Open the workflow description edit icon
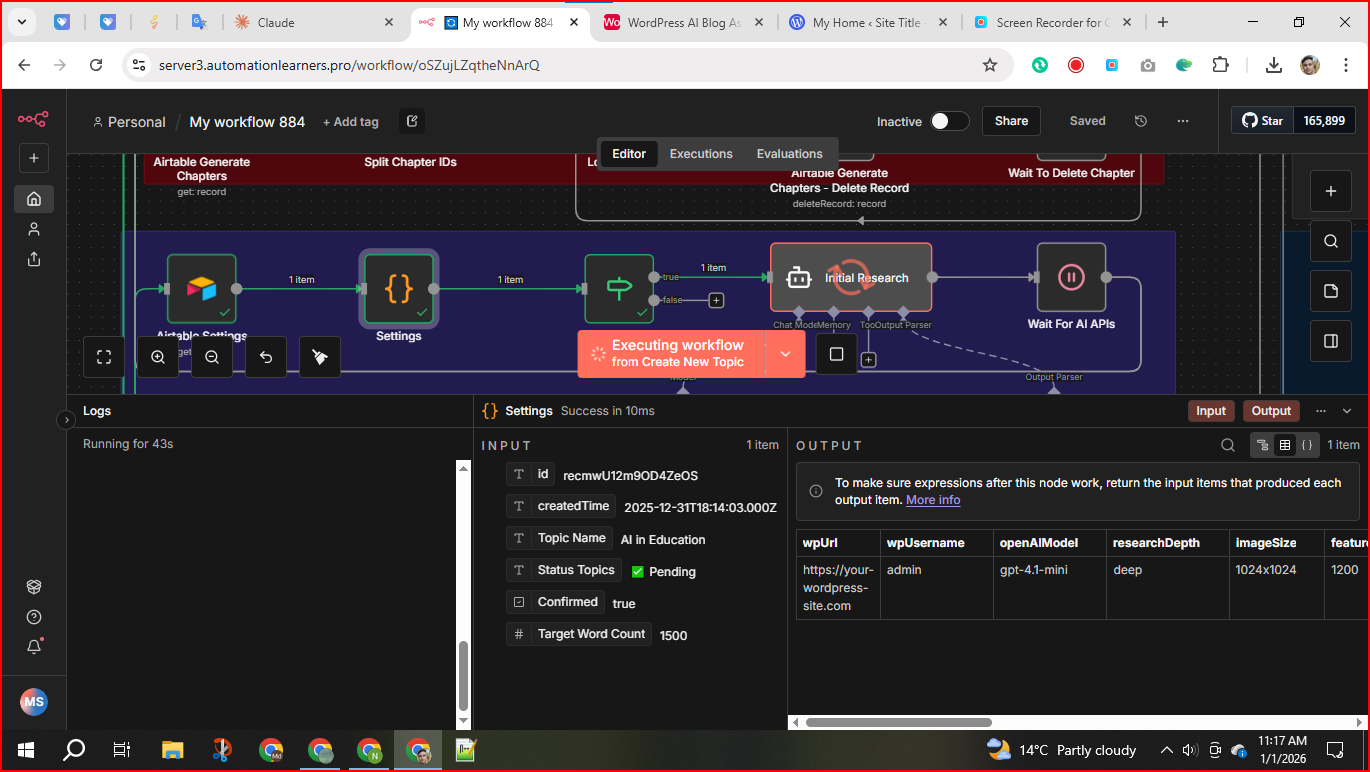The height and width of the screenshot is (772, 1370). point(412,121)
